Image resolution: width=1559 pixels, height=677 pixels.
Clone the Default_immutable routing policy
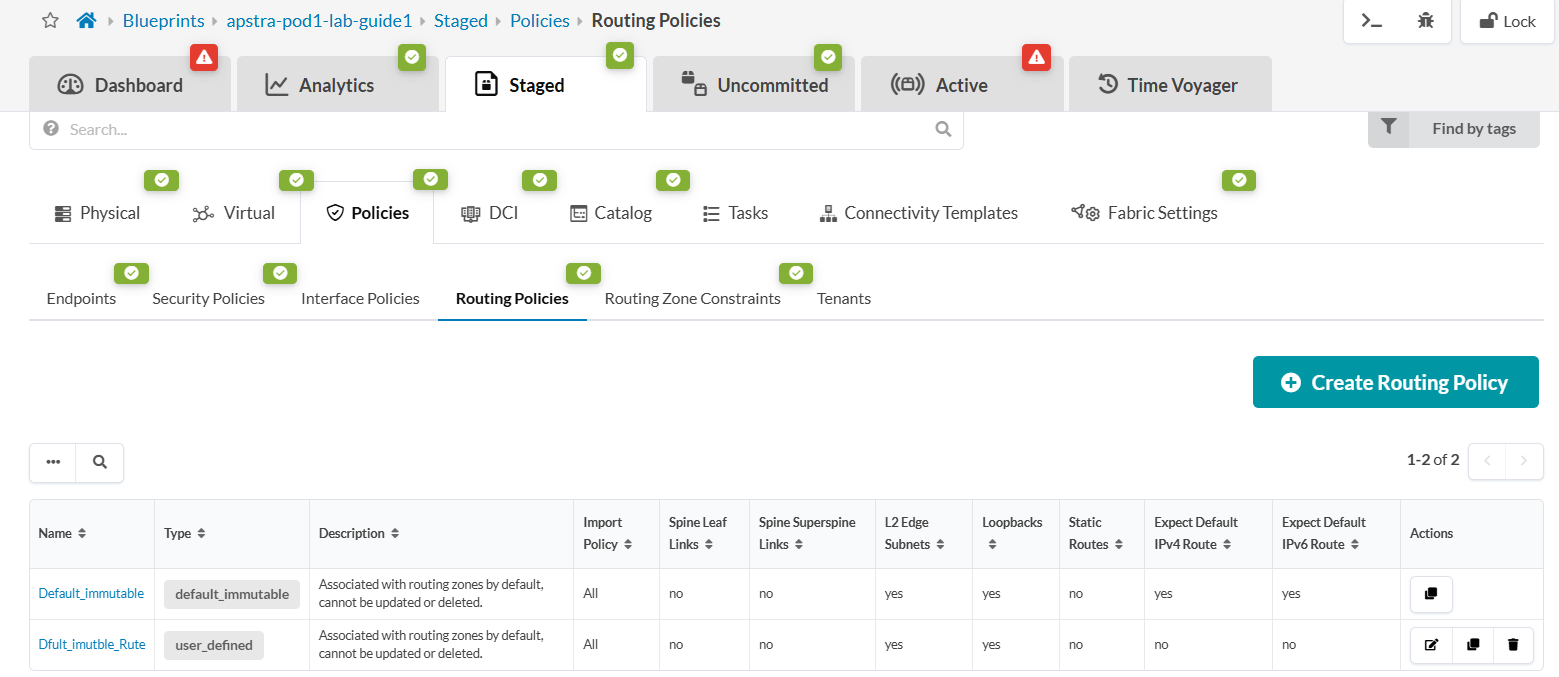1431,594
